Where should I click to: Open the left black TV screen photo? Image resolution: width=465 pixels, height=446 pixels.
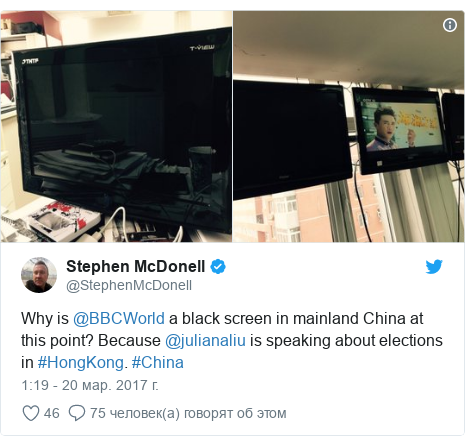pos(116,127)
